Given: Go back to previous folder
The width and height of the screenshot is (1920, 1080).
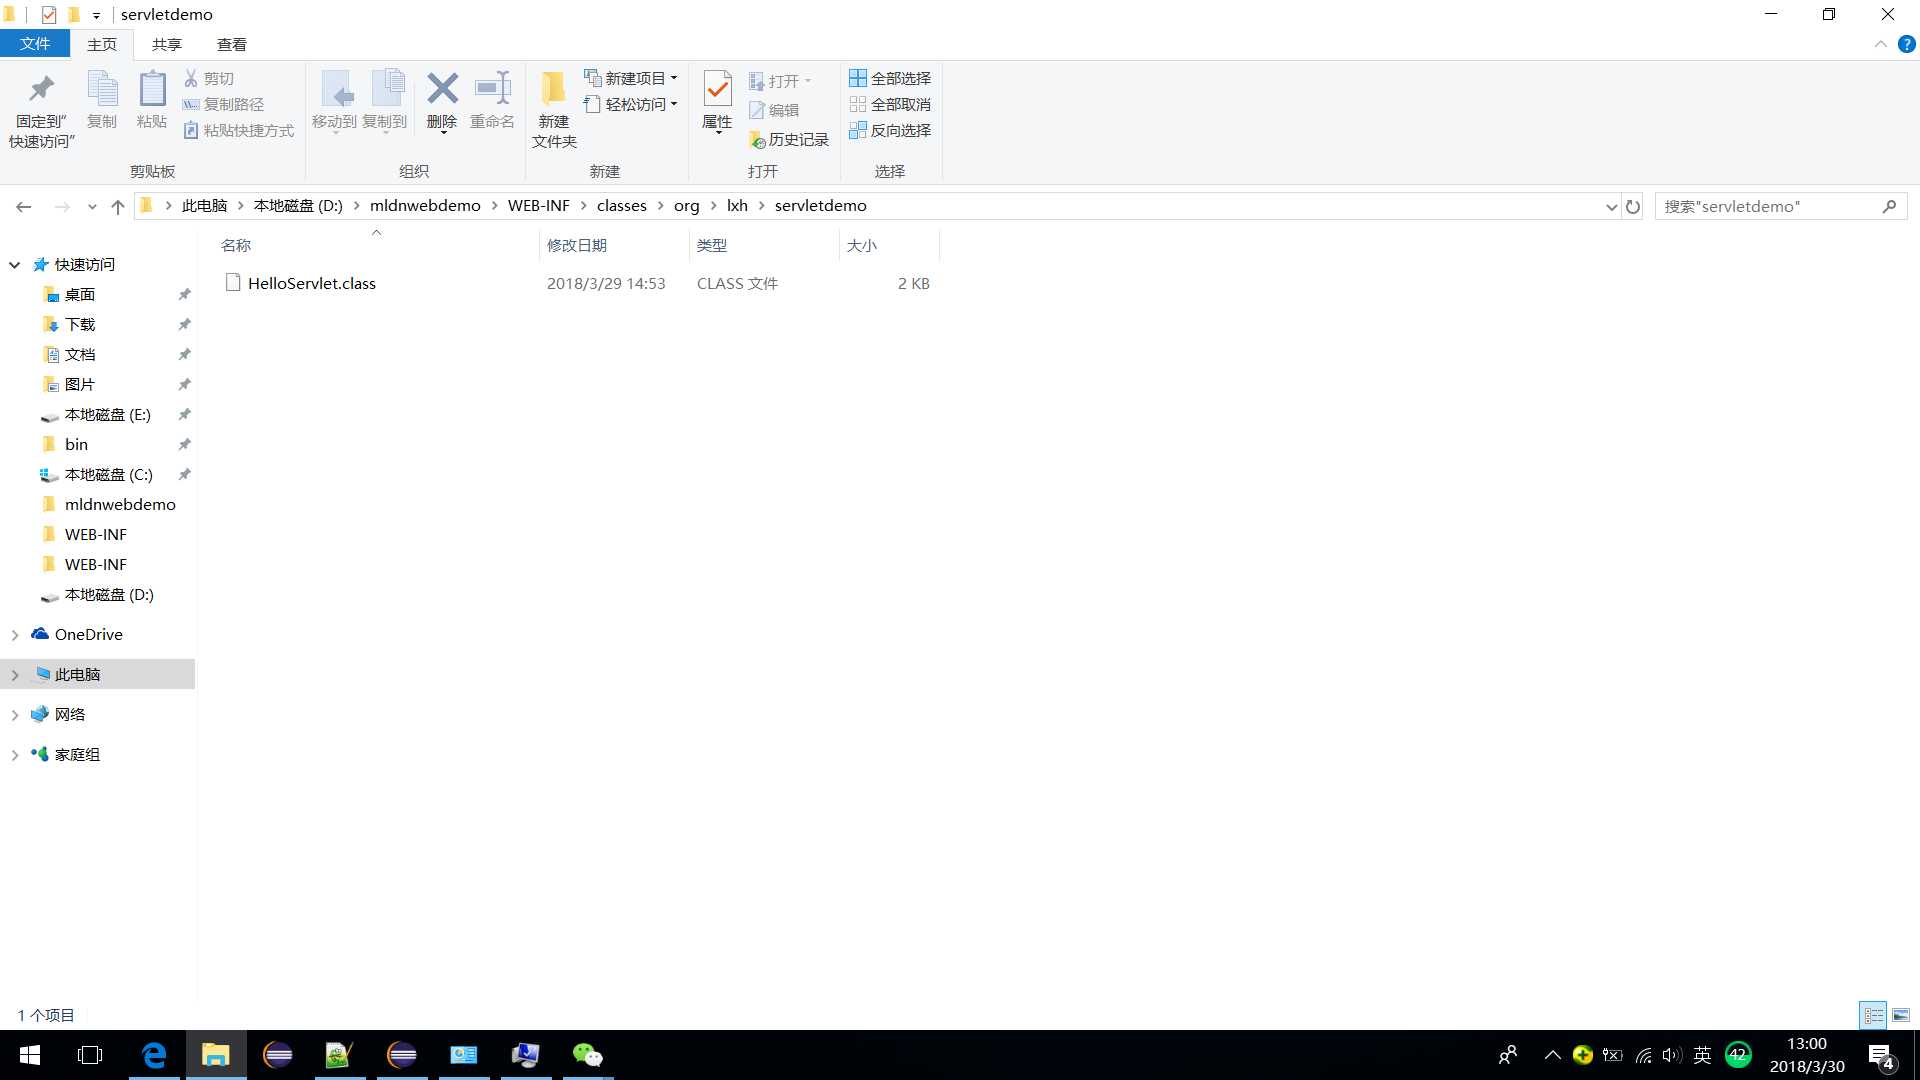Looking at the screenshot, I should 24,206.
